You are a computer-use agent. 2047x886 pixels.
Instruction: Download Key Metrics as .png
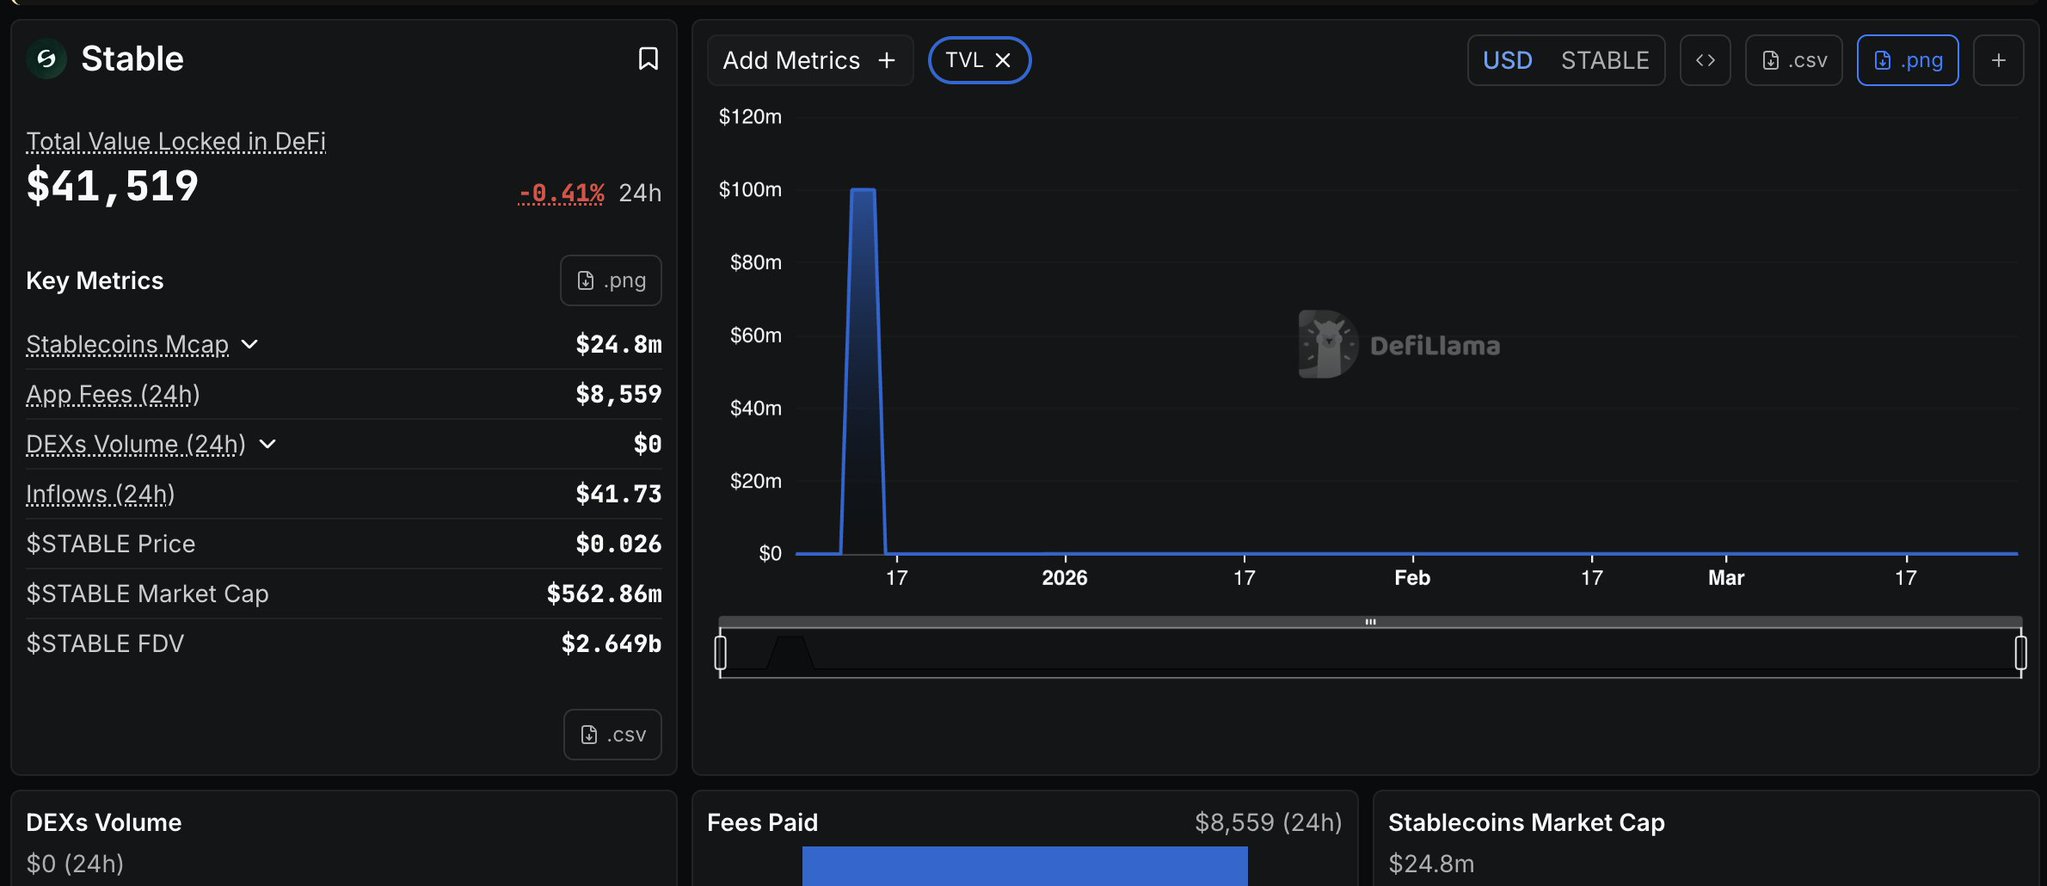(611, 281)
